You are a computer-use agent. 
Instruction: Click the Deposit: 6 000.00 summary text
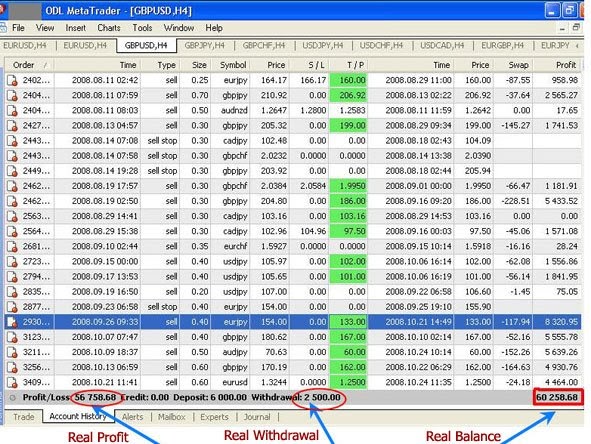click(210, 397)
